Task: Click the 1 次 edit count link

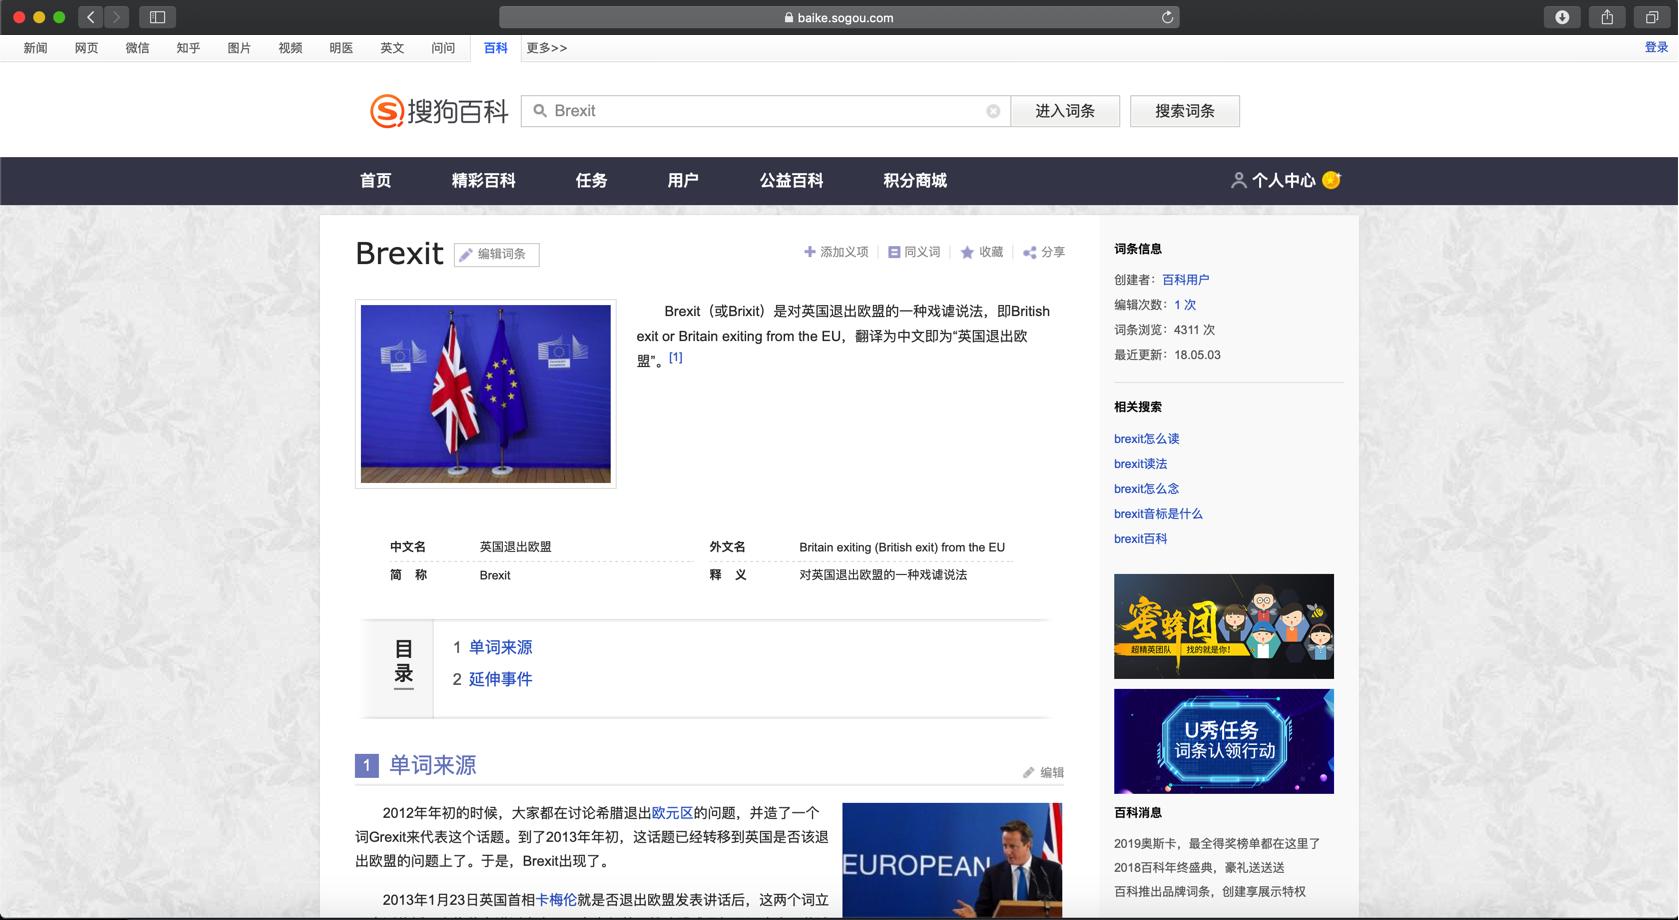Action: pyautogui.click(x=1185, y=305)
